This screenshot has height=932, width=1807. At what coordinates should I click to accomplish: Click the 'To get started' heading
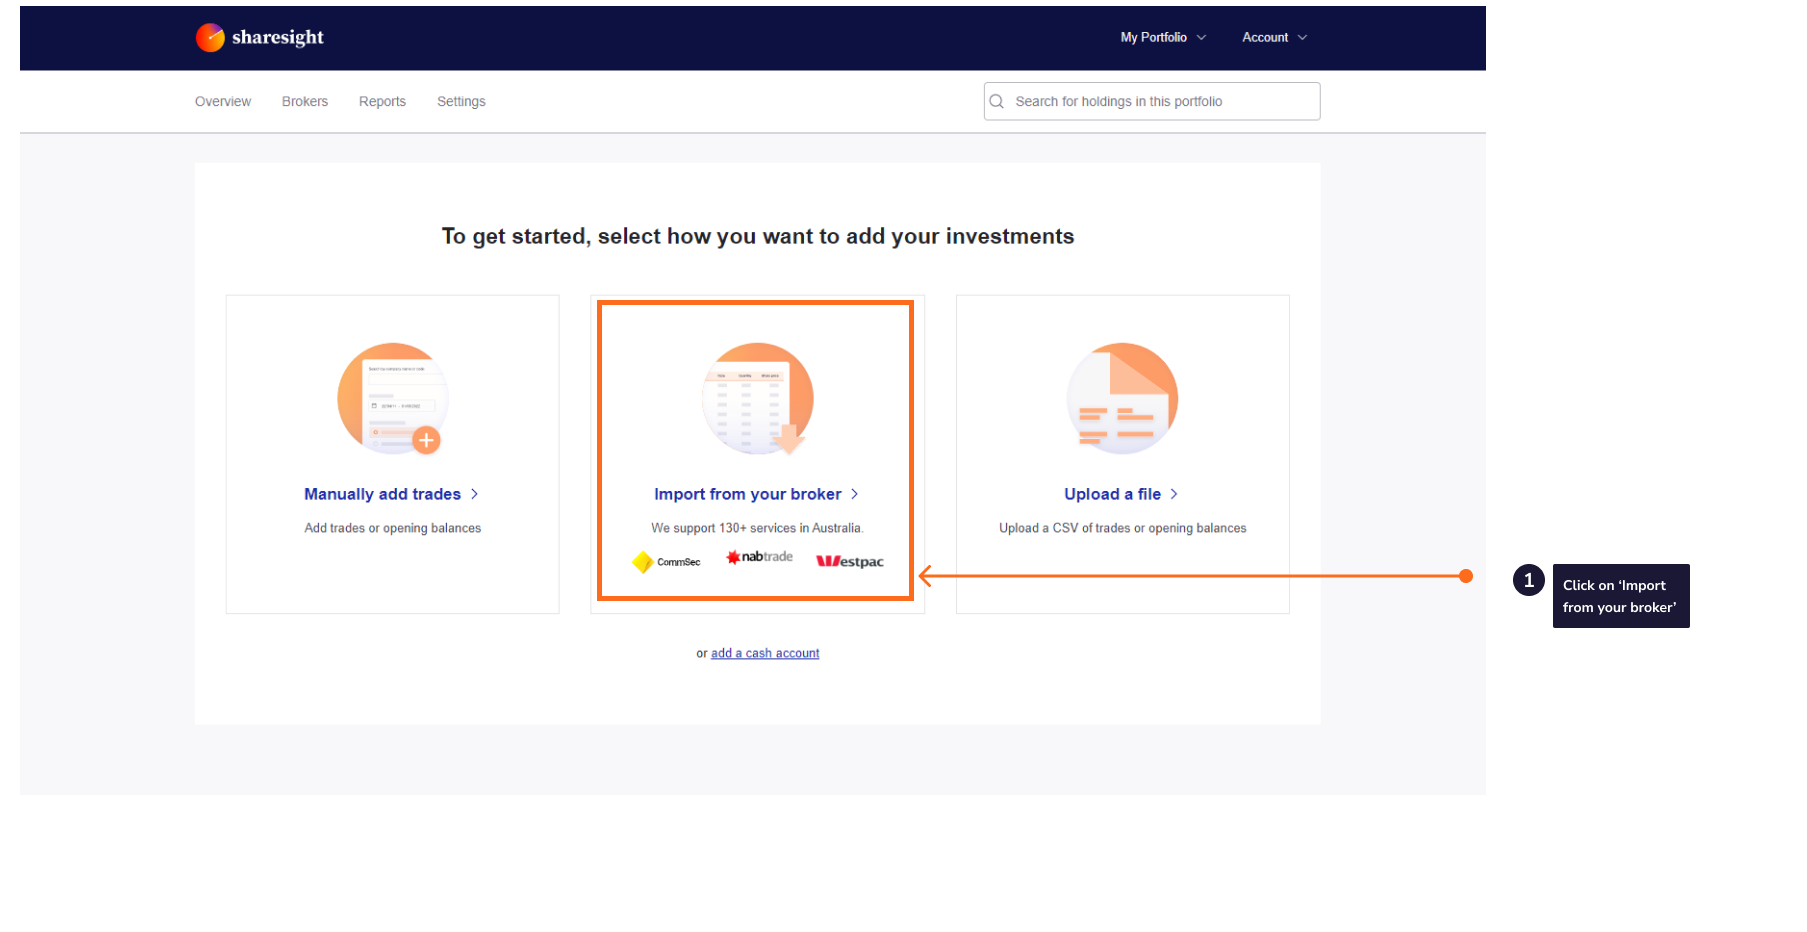click(x=758, y=236)
